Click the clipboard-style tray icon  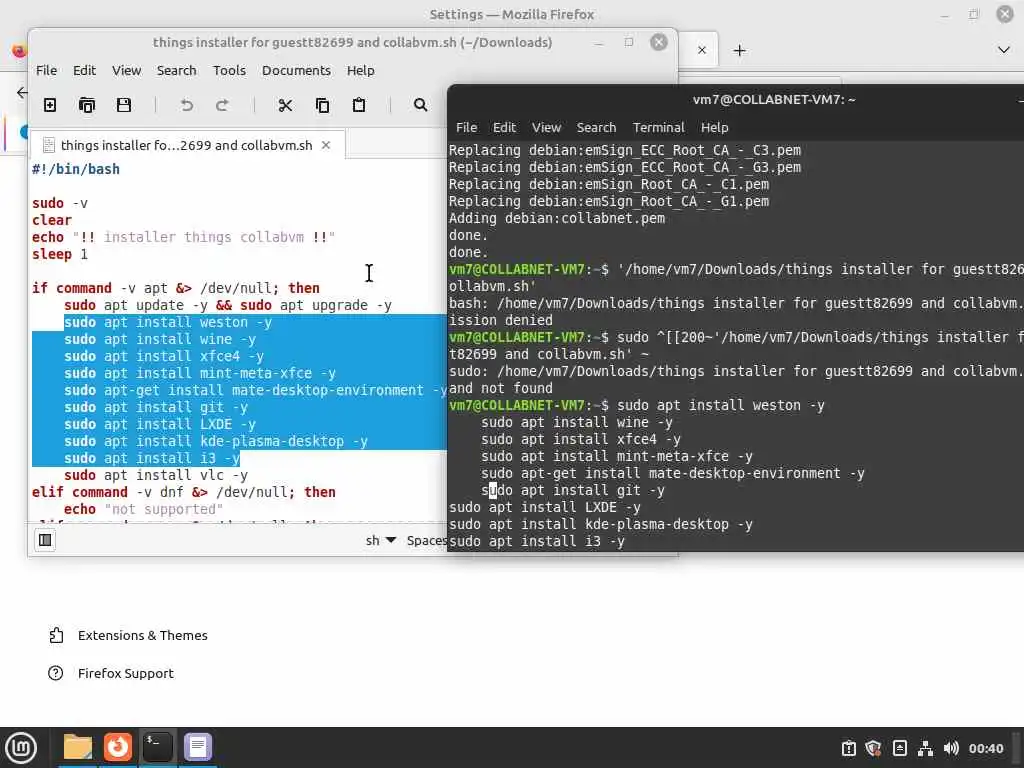(x=848, y=748)
